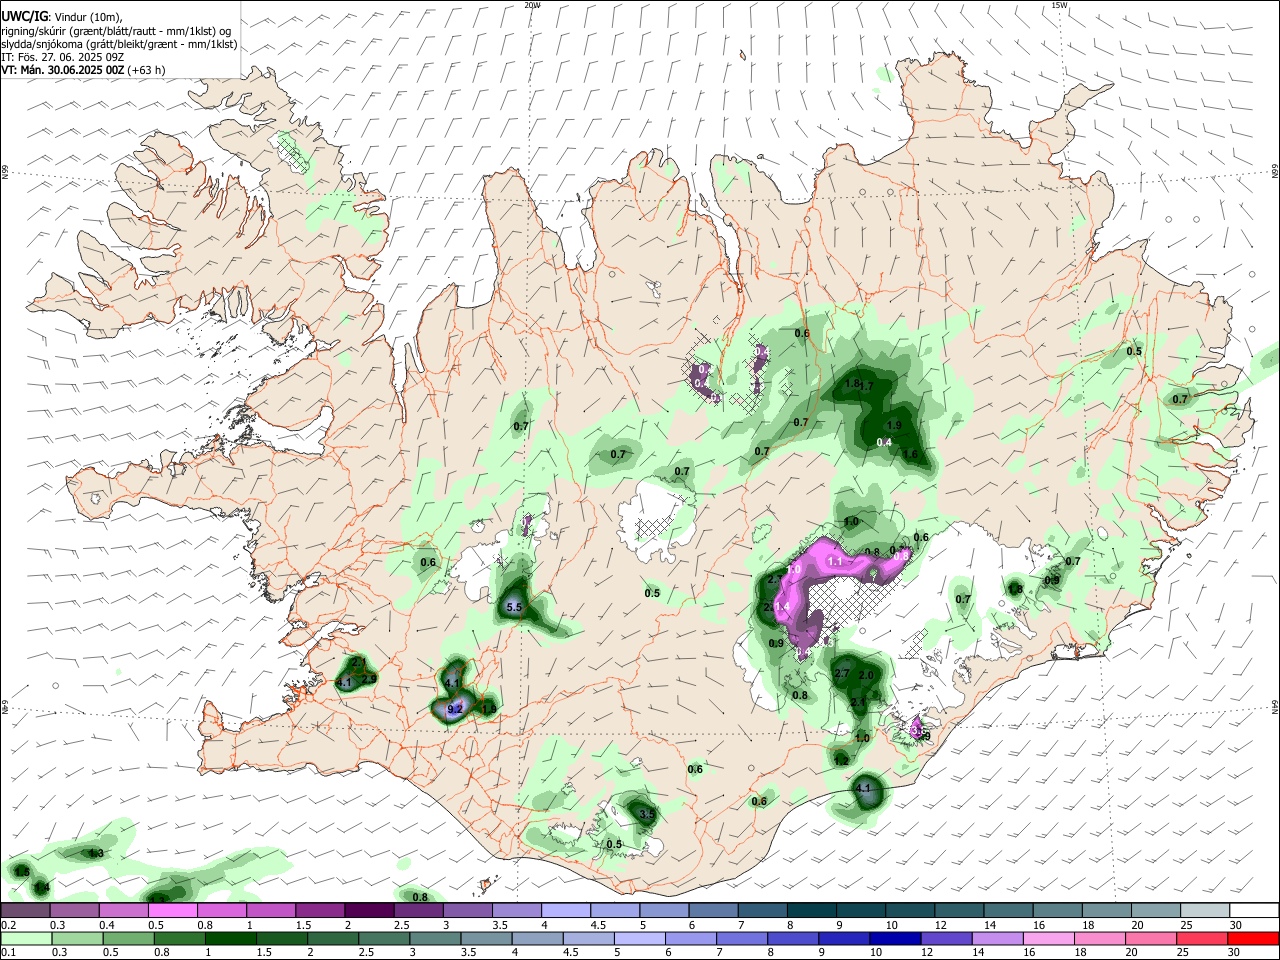This screenshot has height=960, width=1280.
Task: Click the 1.9 value in the northeast rain cell
Action: coord(895,426)
